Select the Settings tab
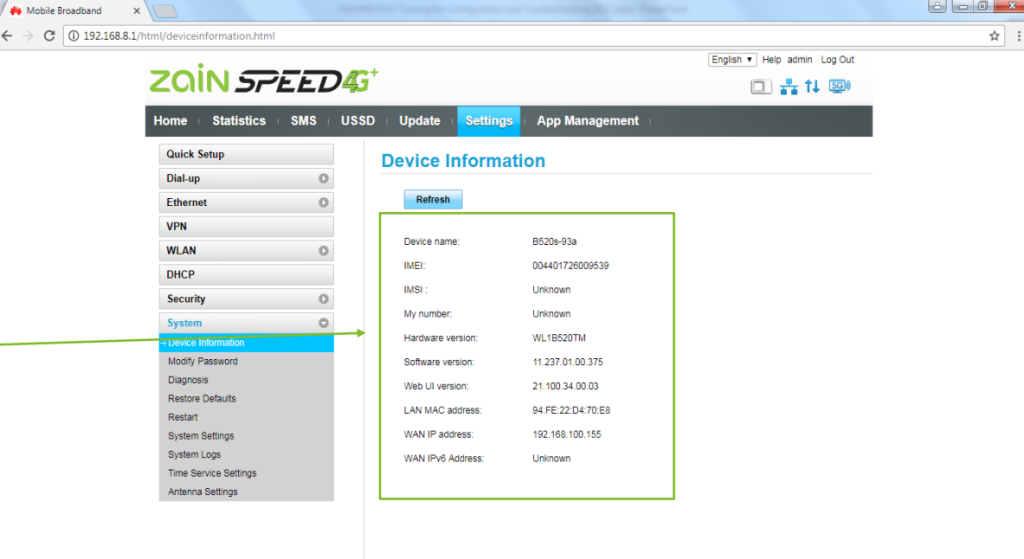 488,121
